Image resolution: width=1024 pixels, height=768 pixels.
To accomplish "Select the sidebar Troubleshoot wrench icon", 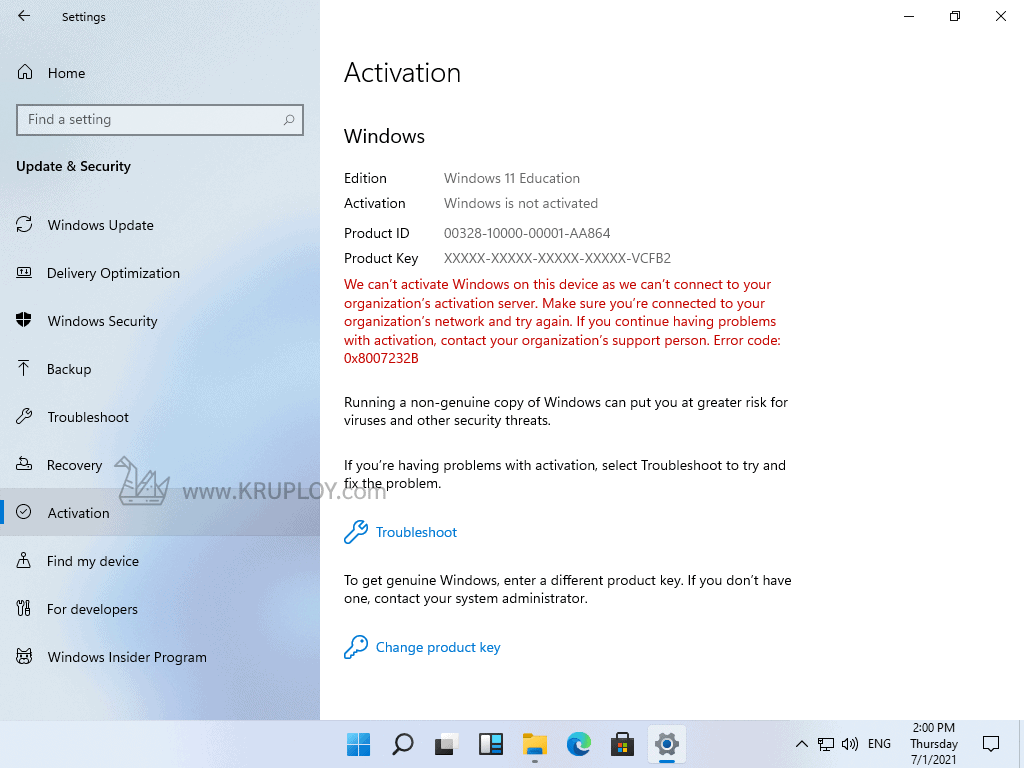I will click(24, 417).
